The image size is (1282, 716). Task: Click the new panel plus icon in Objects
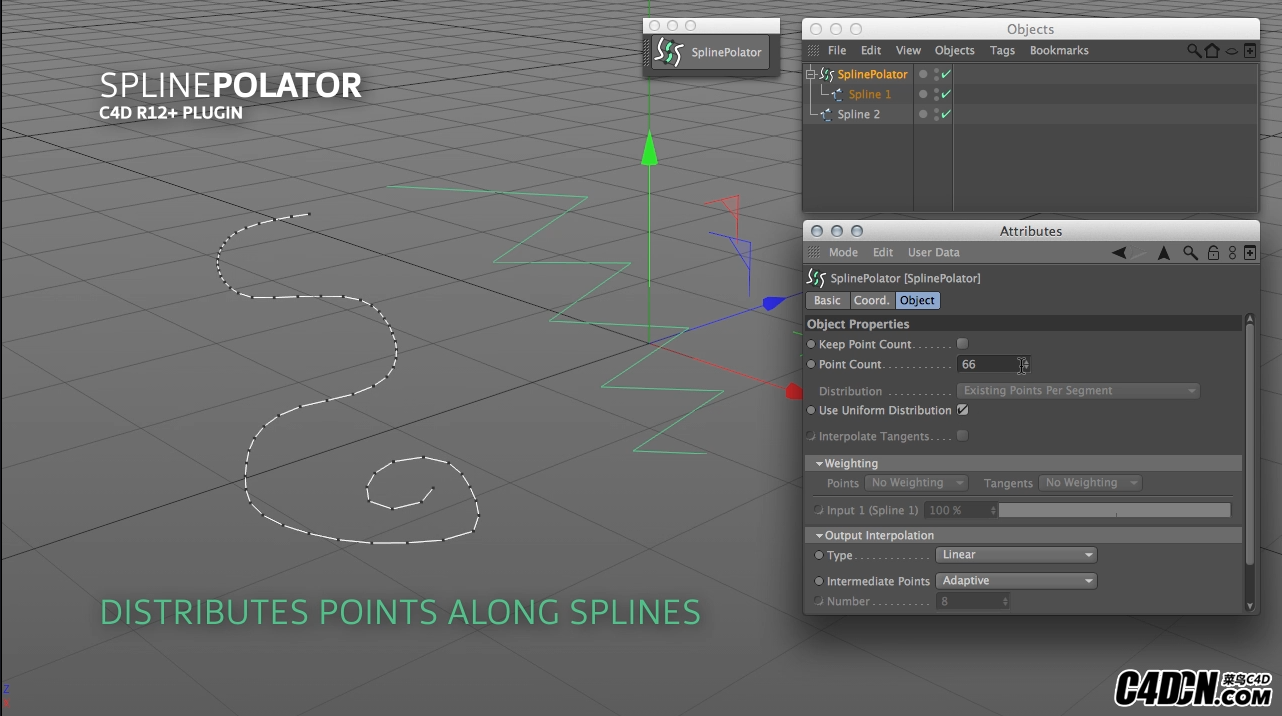tap(1250, 50)
